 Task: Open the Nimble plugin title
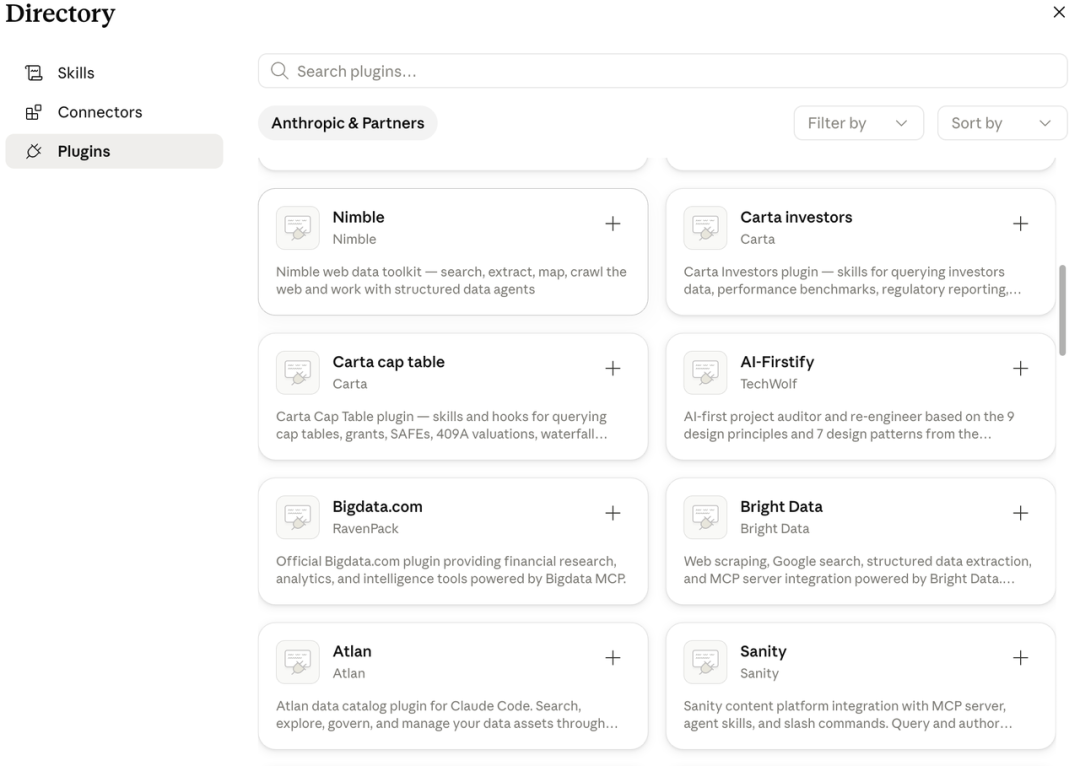pos(358,217)
